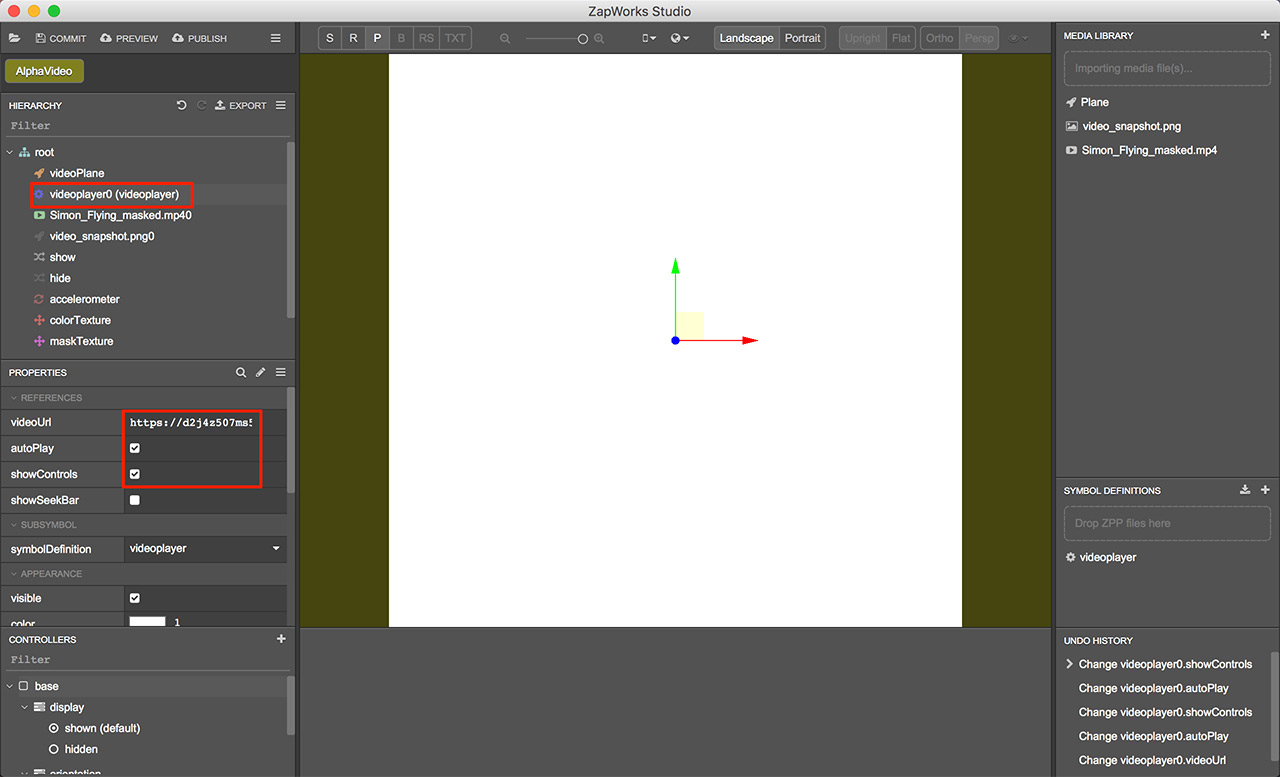Click the show action icon in hierarchy
The image size is (1280, 777).
(39, 257)
